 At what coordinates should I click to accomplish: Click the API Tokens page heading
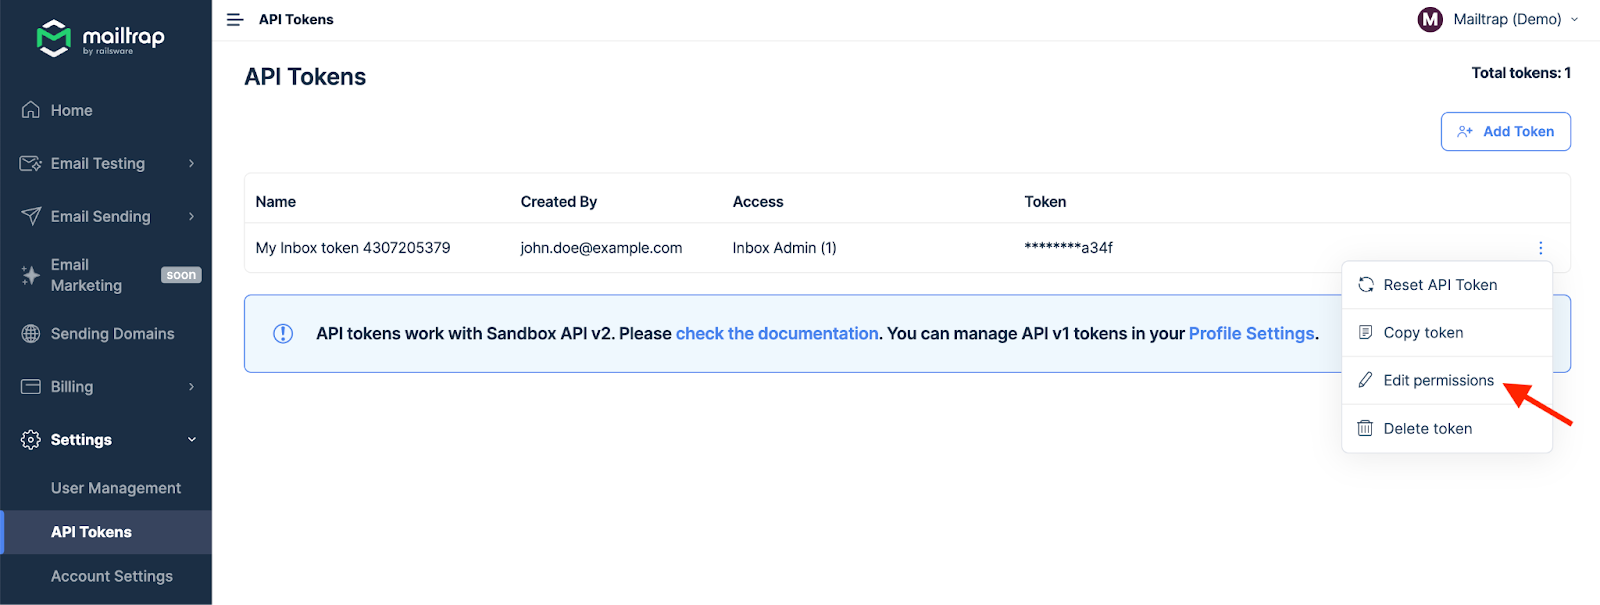(x=305, y=77)
